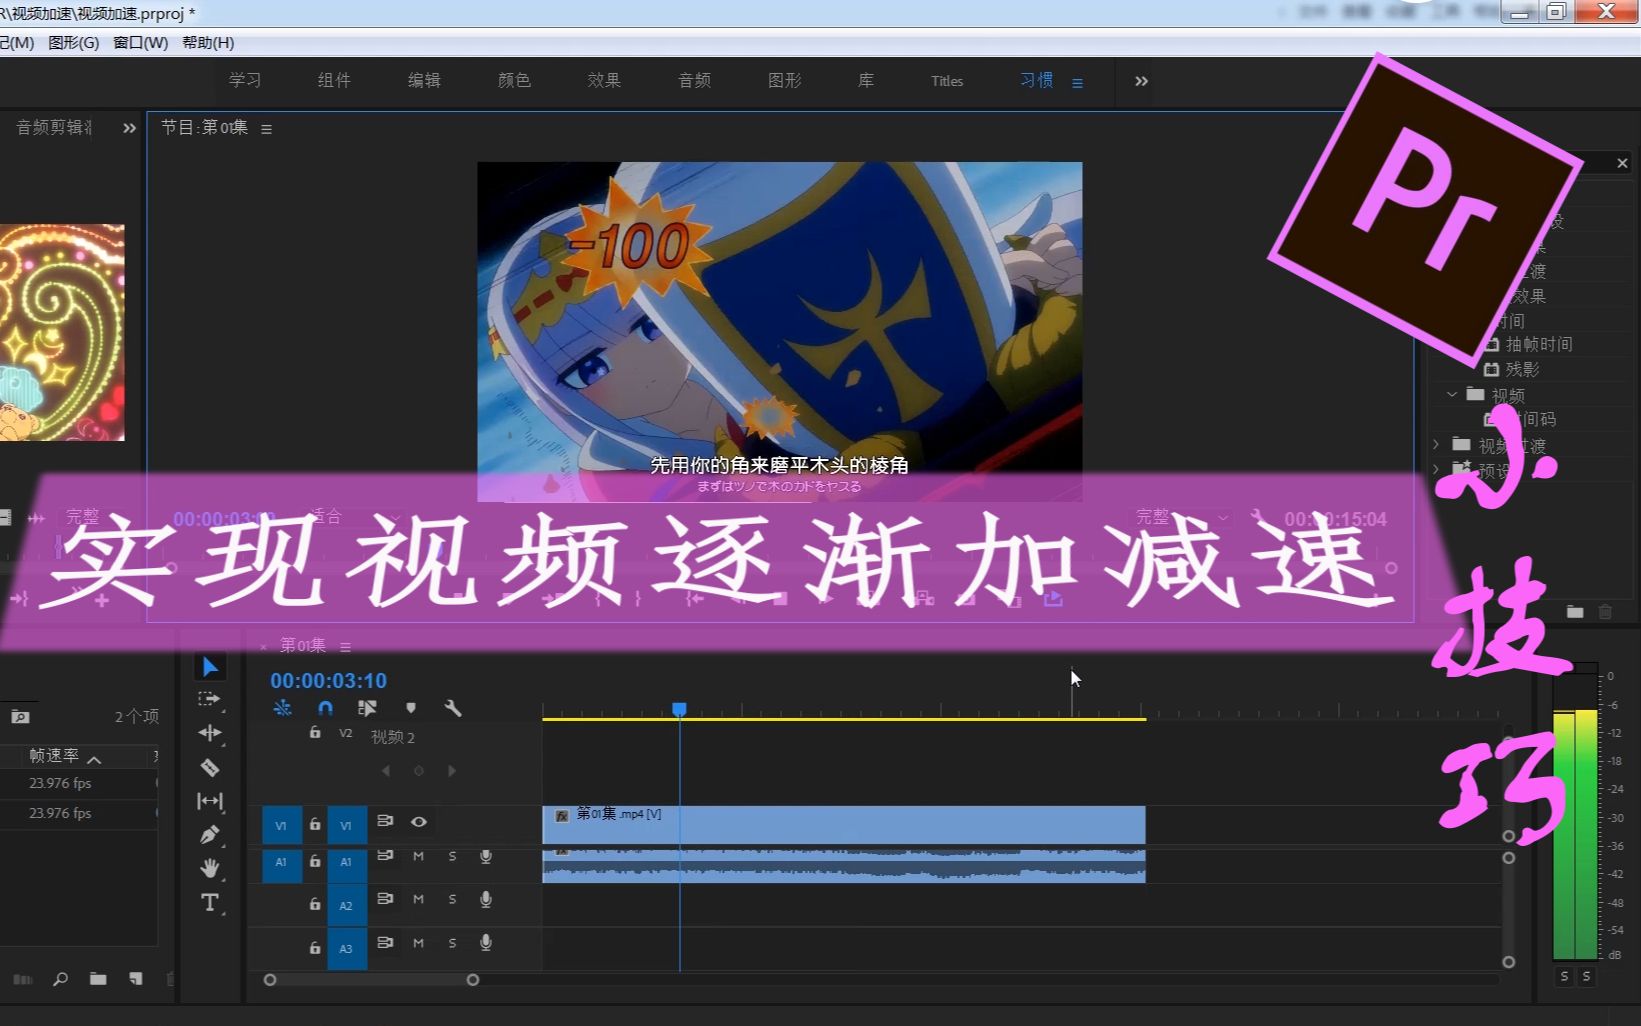Toggle insert sequences as nests
Image resolution: width=1641 pixels, height=1026 pixels.
[x=283, y=708]
